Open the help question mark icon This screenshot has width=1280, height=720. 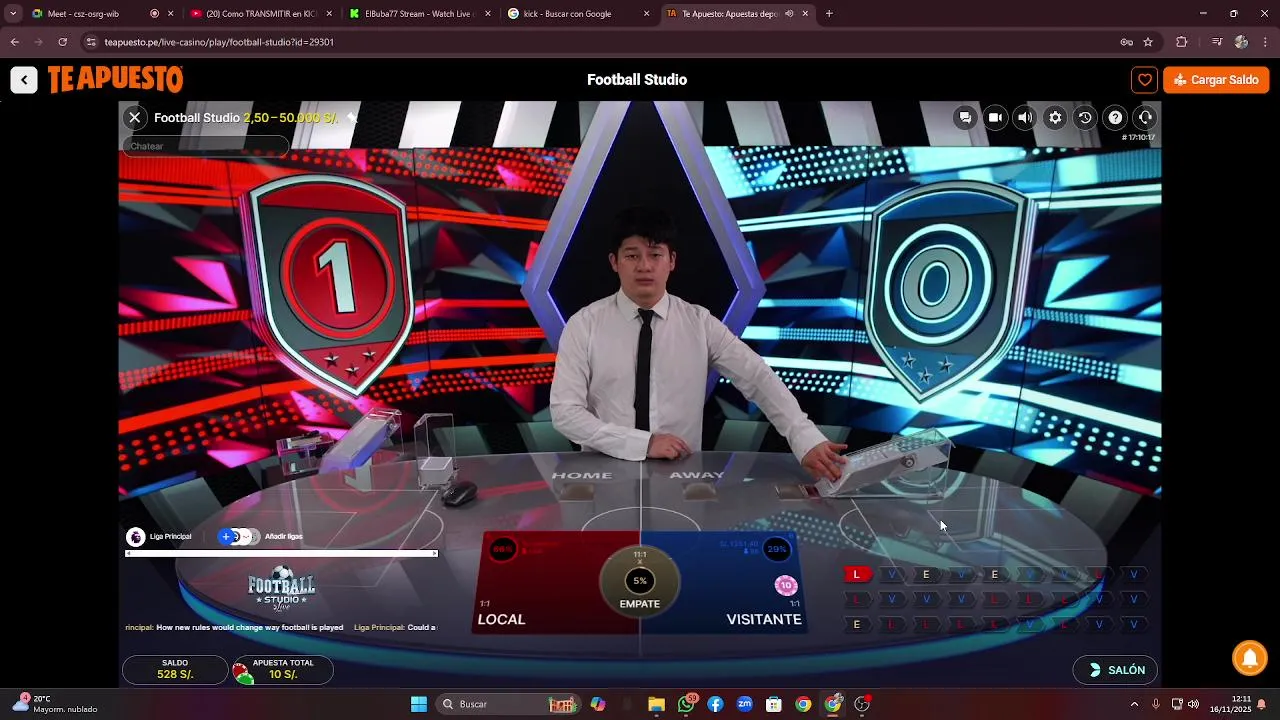coord(1115,117)
